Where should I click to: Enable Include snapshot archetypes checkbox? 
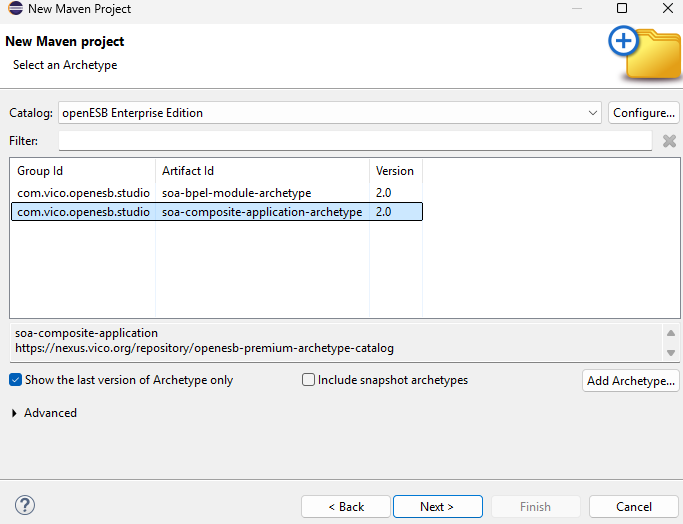(x=308, y=380)
